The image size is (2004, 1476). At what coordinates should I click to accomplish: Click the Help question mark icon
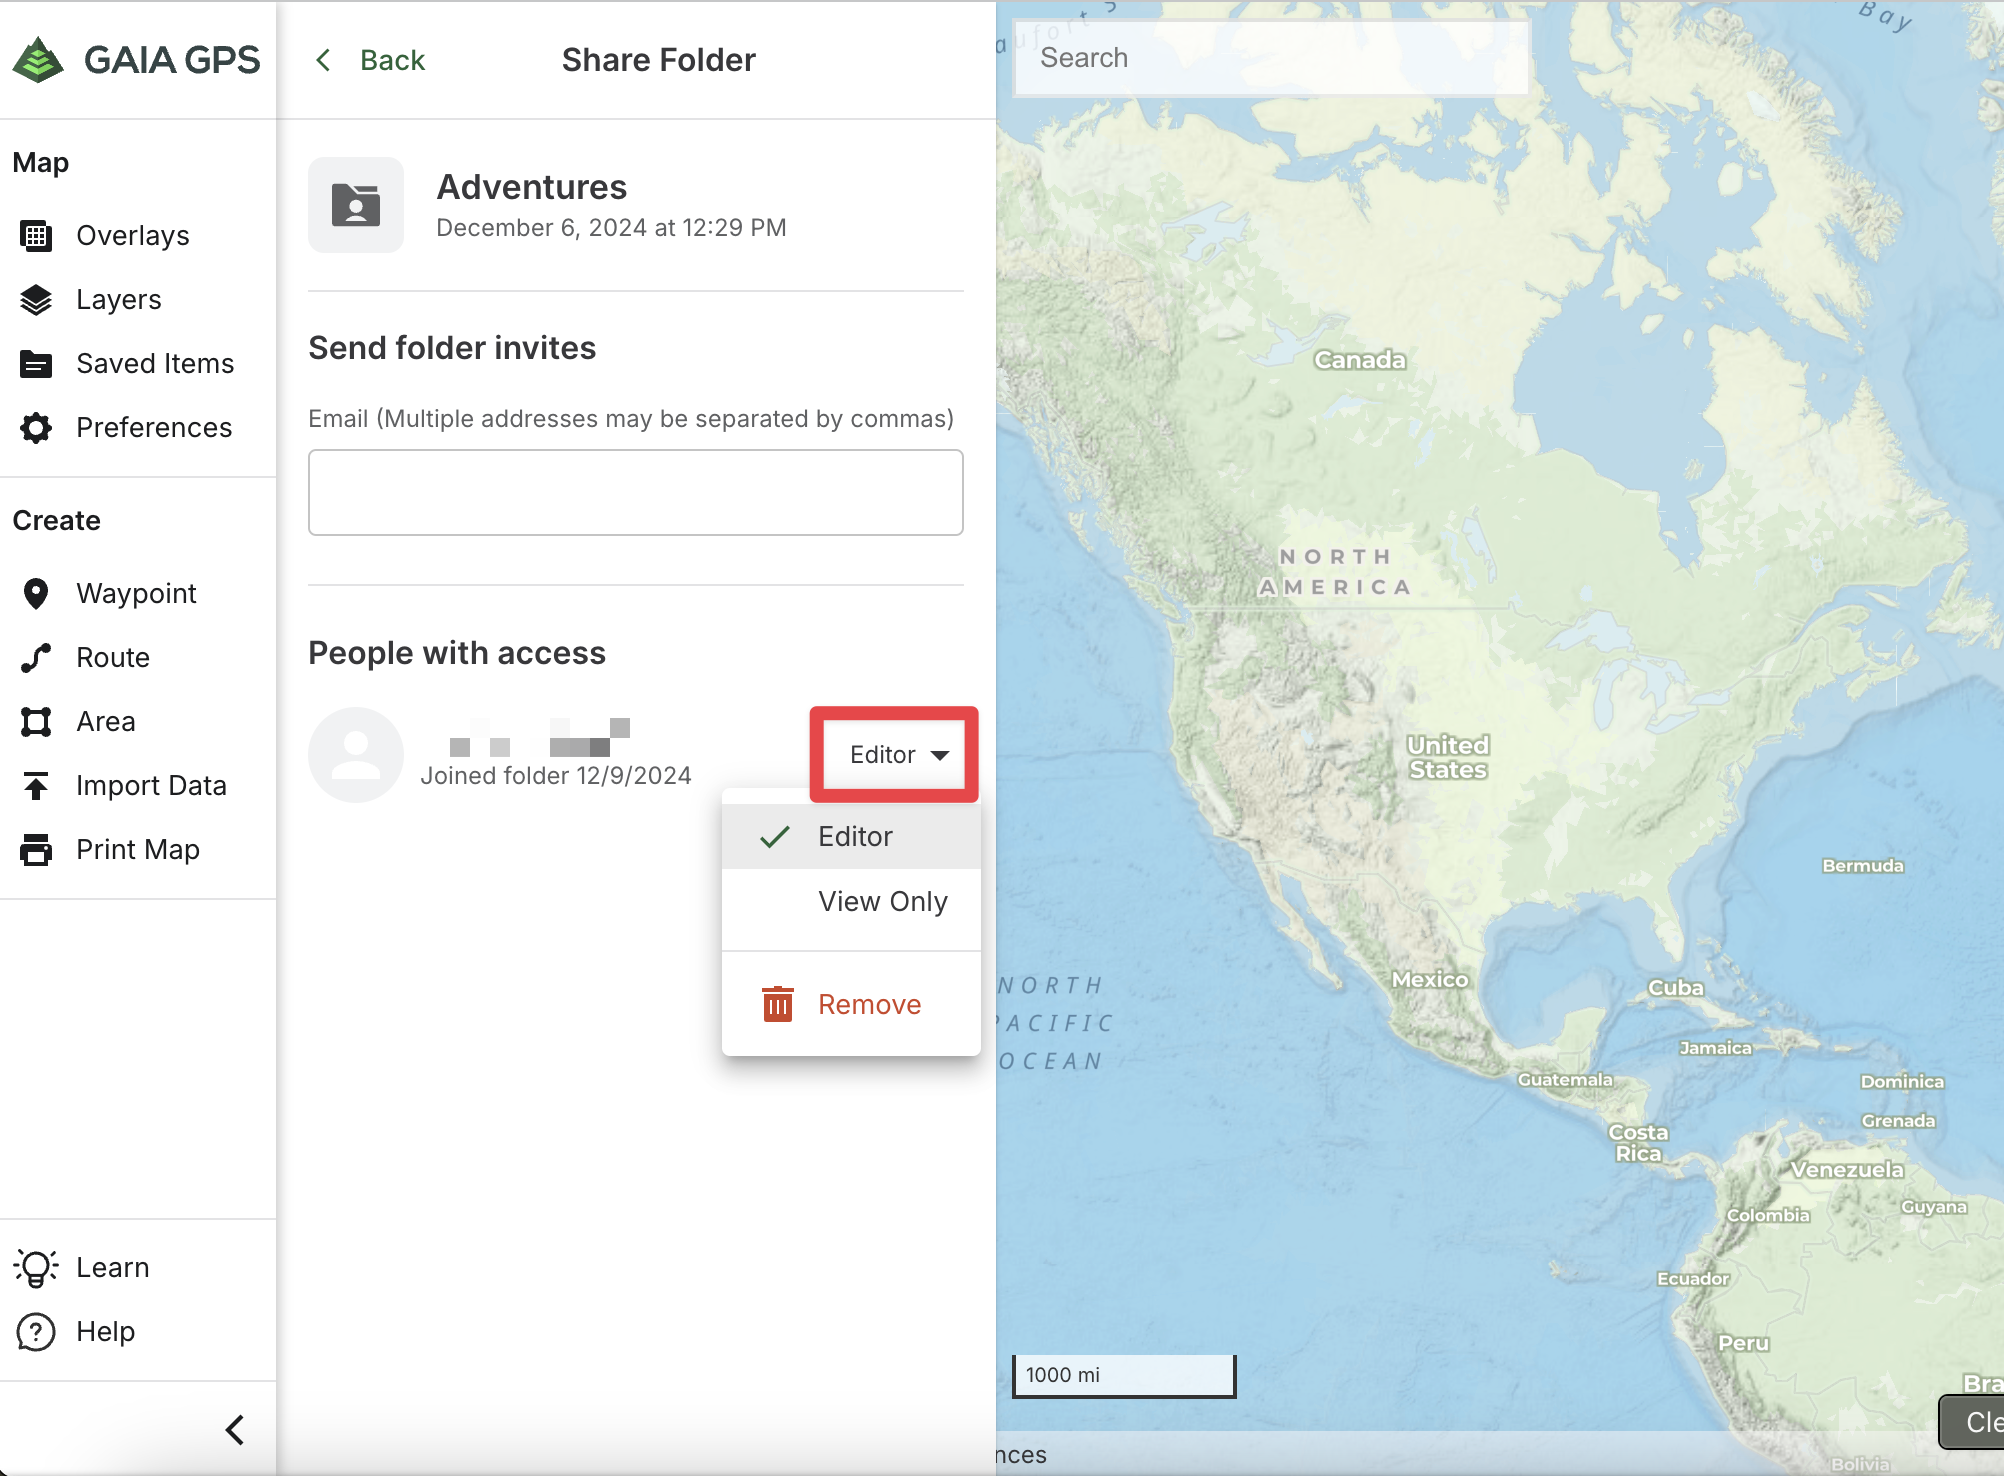(x=36, y=1331)
